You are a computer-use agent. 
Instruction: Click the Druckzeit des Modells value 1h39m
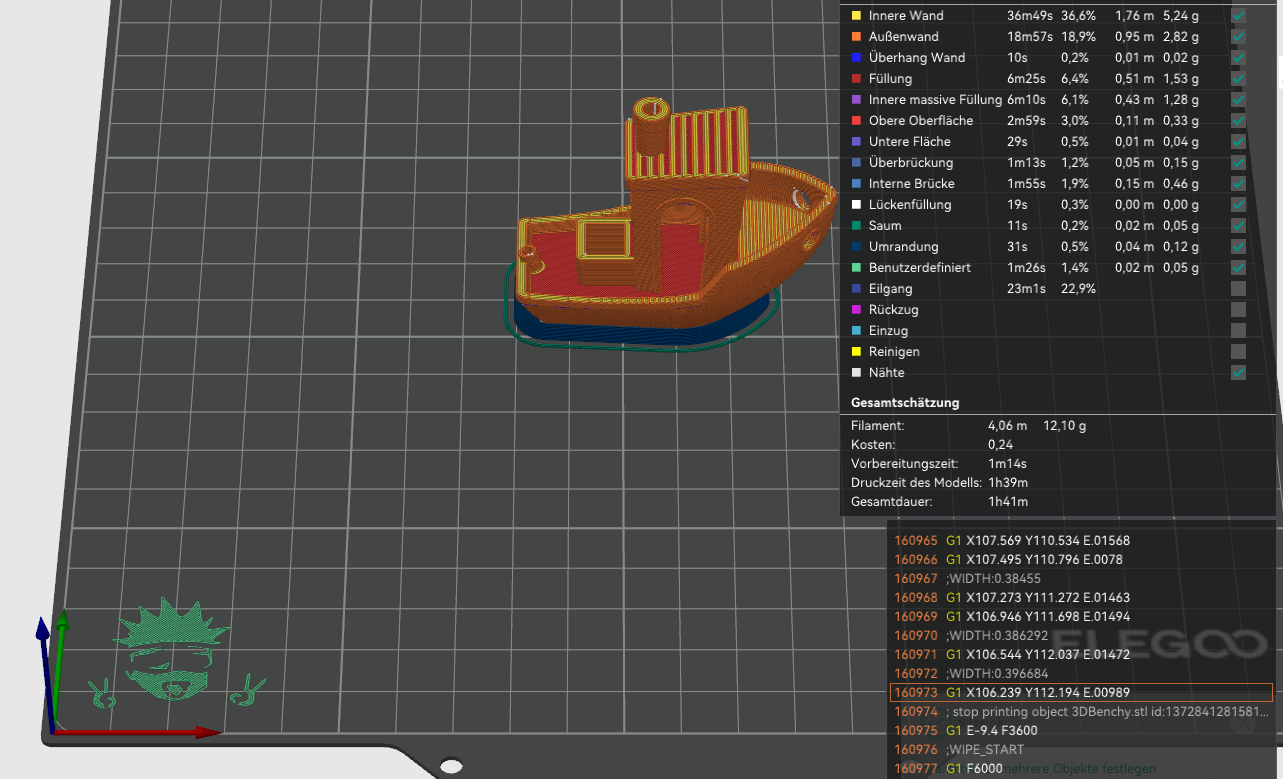click(x=1008, y=483)
